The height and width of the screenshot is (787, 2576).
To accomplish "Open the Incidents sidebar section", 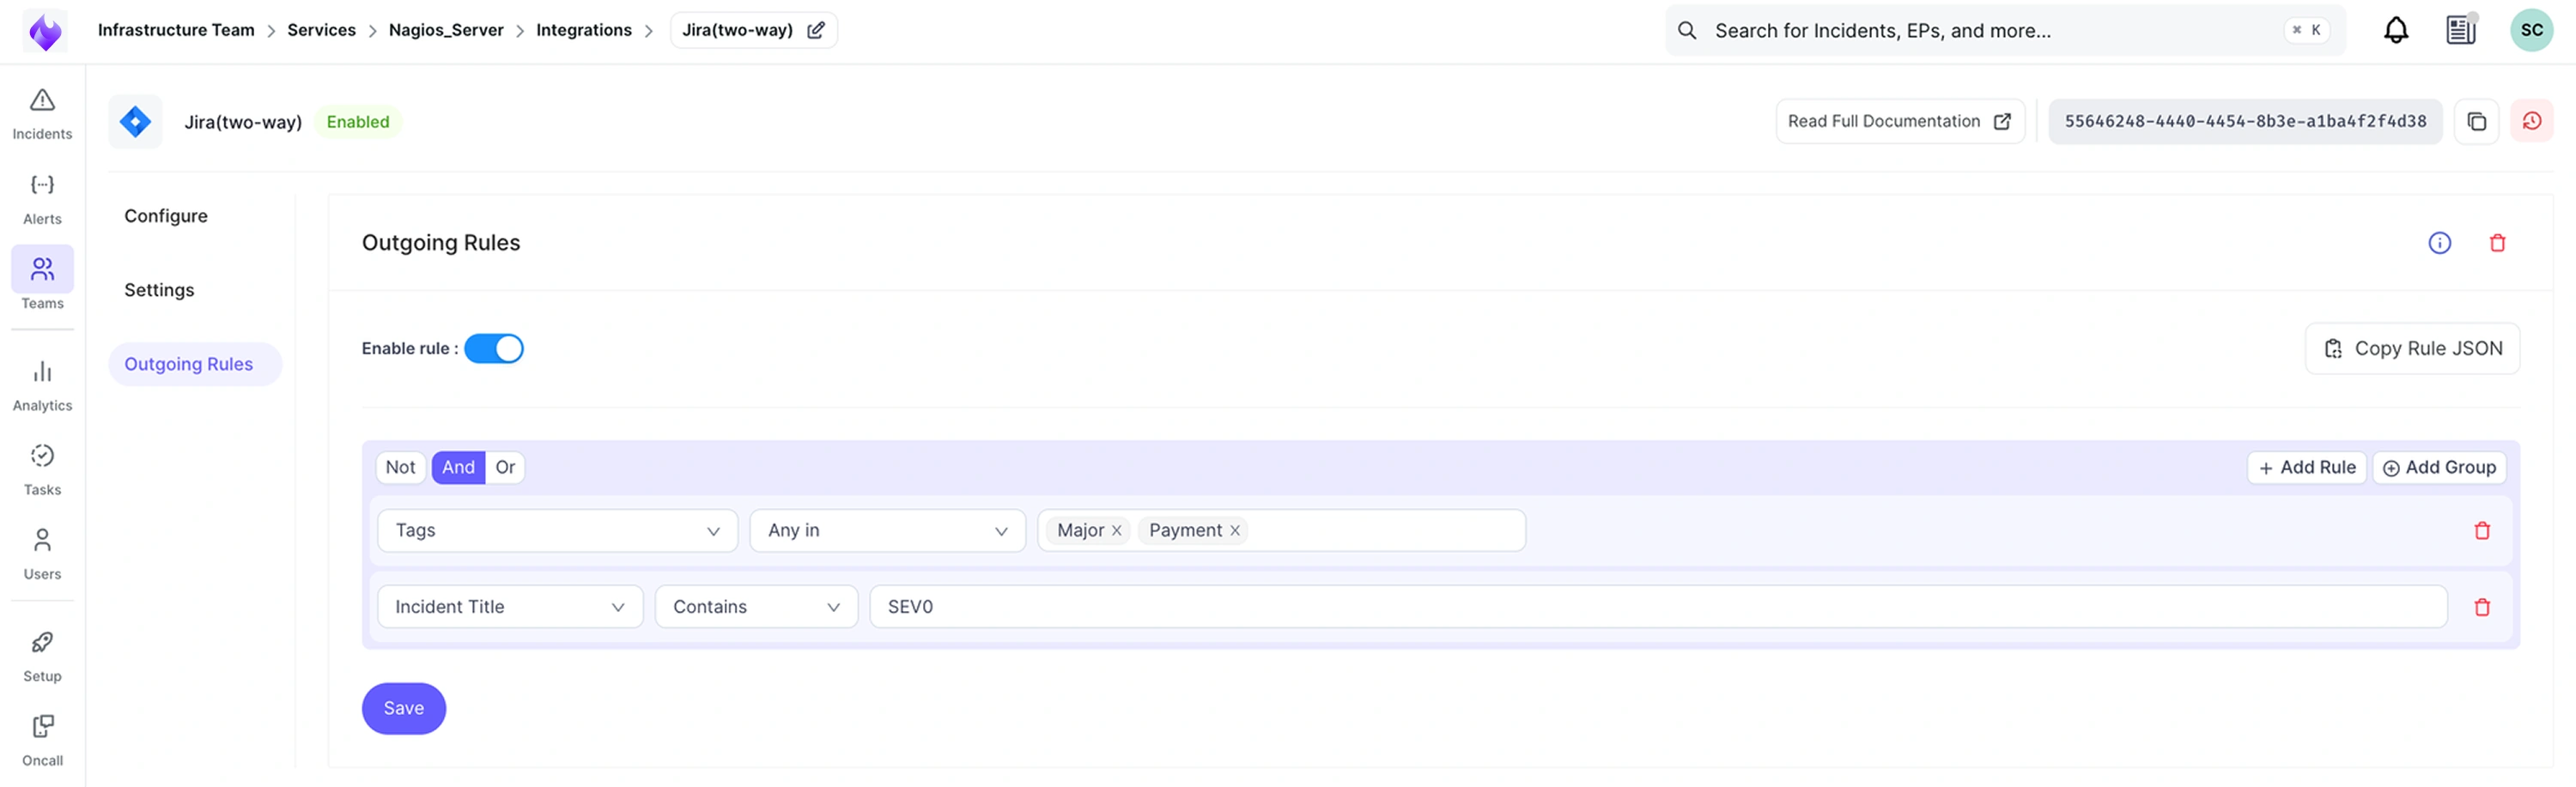I will pyautogui.click(x=42, y=114).
